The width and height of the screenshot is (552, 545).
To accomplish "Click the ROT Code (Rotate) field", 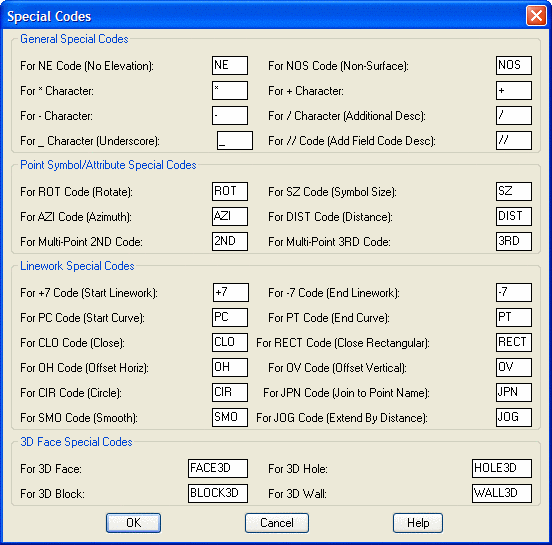I will click(230, 192).
